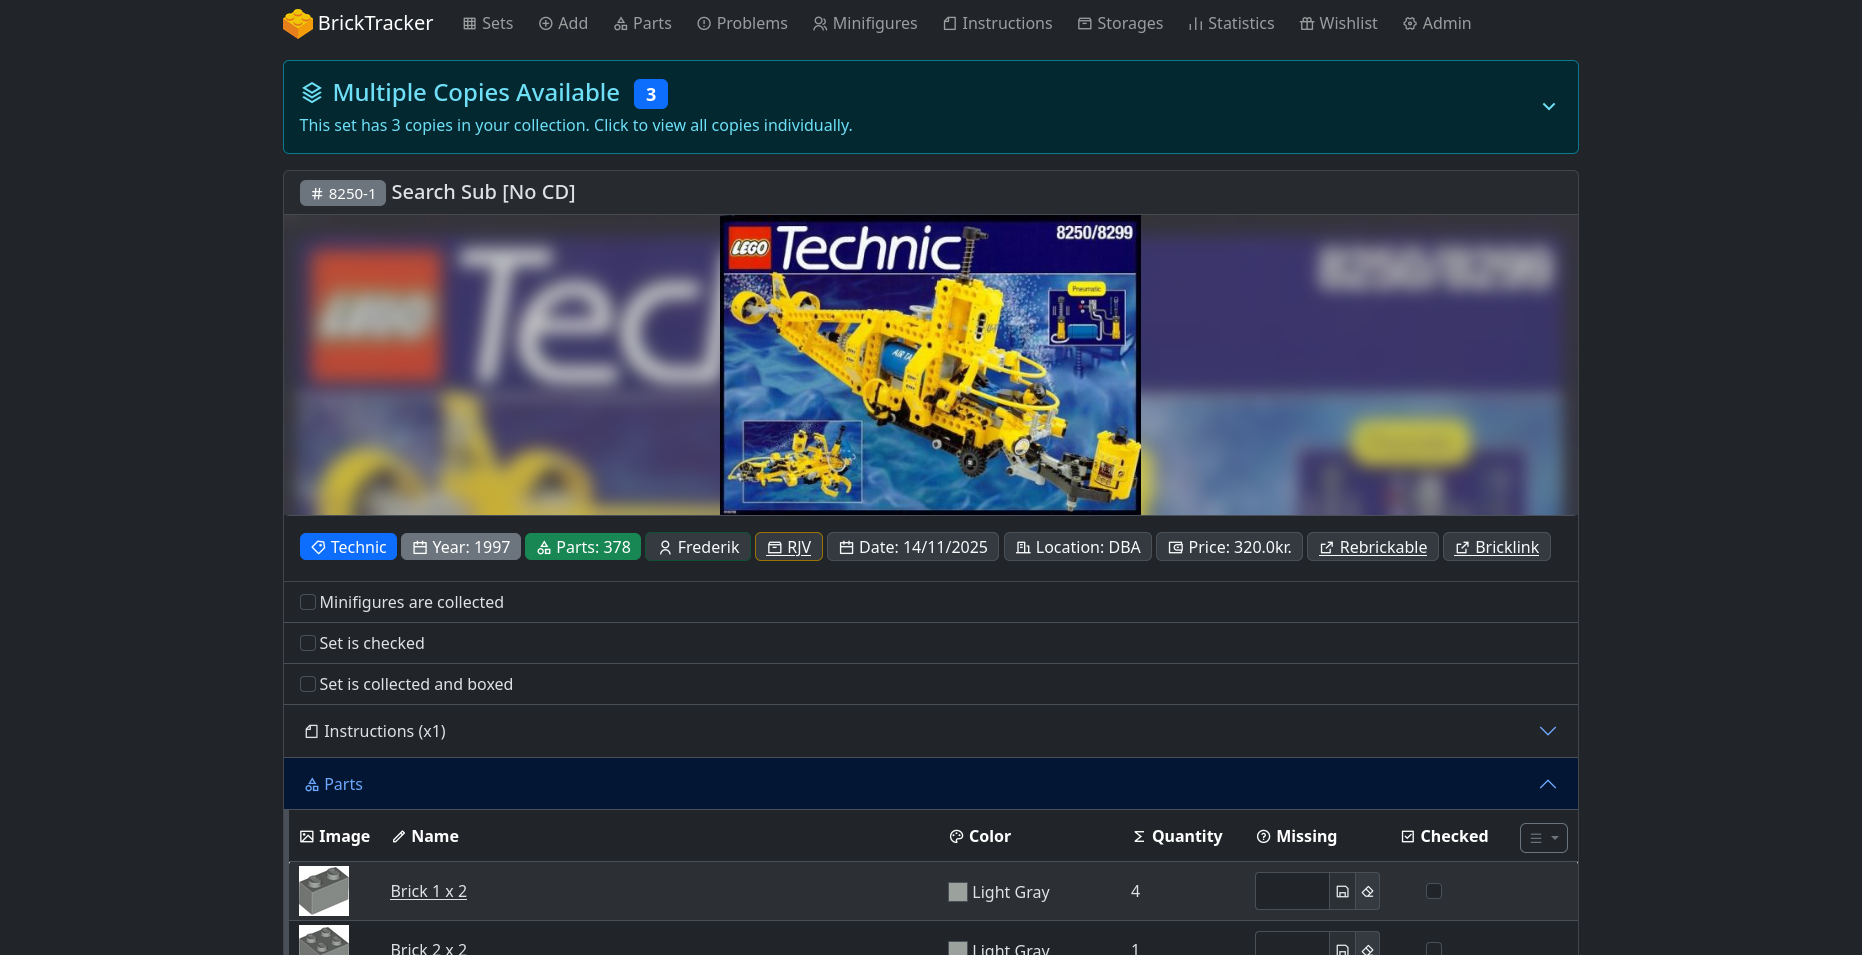
Task: Go to Statistics in the top menu
Action: (x=1230, y=23)
